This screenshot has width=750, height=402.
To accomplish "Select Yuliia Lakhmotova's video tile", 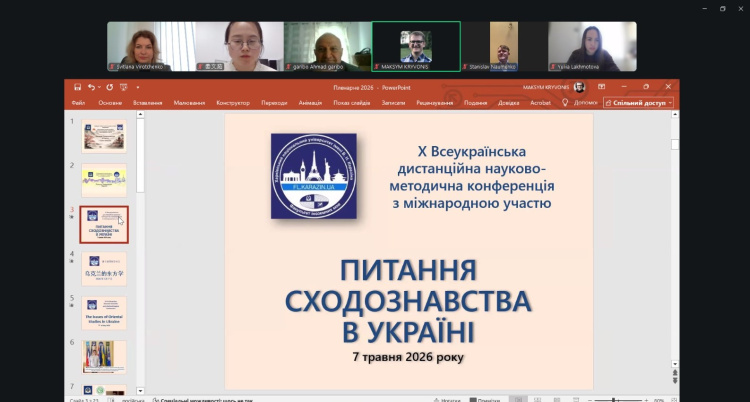I will [592, 46].
